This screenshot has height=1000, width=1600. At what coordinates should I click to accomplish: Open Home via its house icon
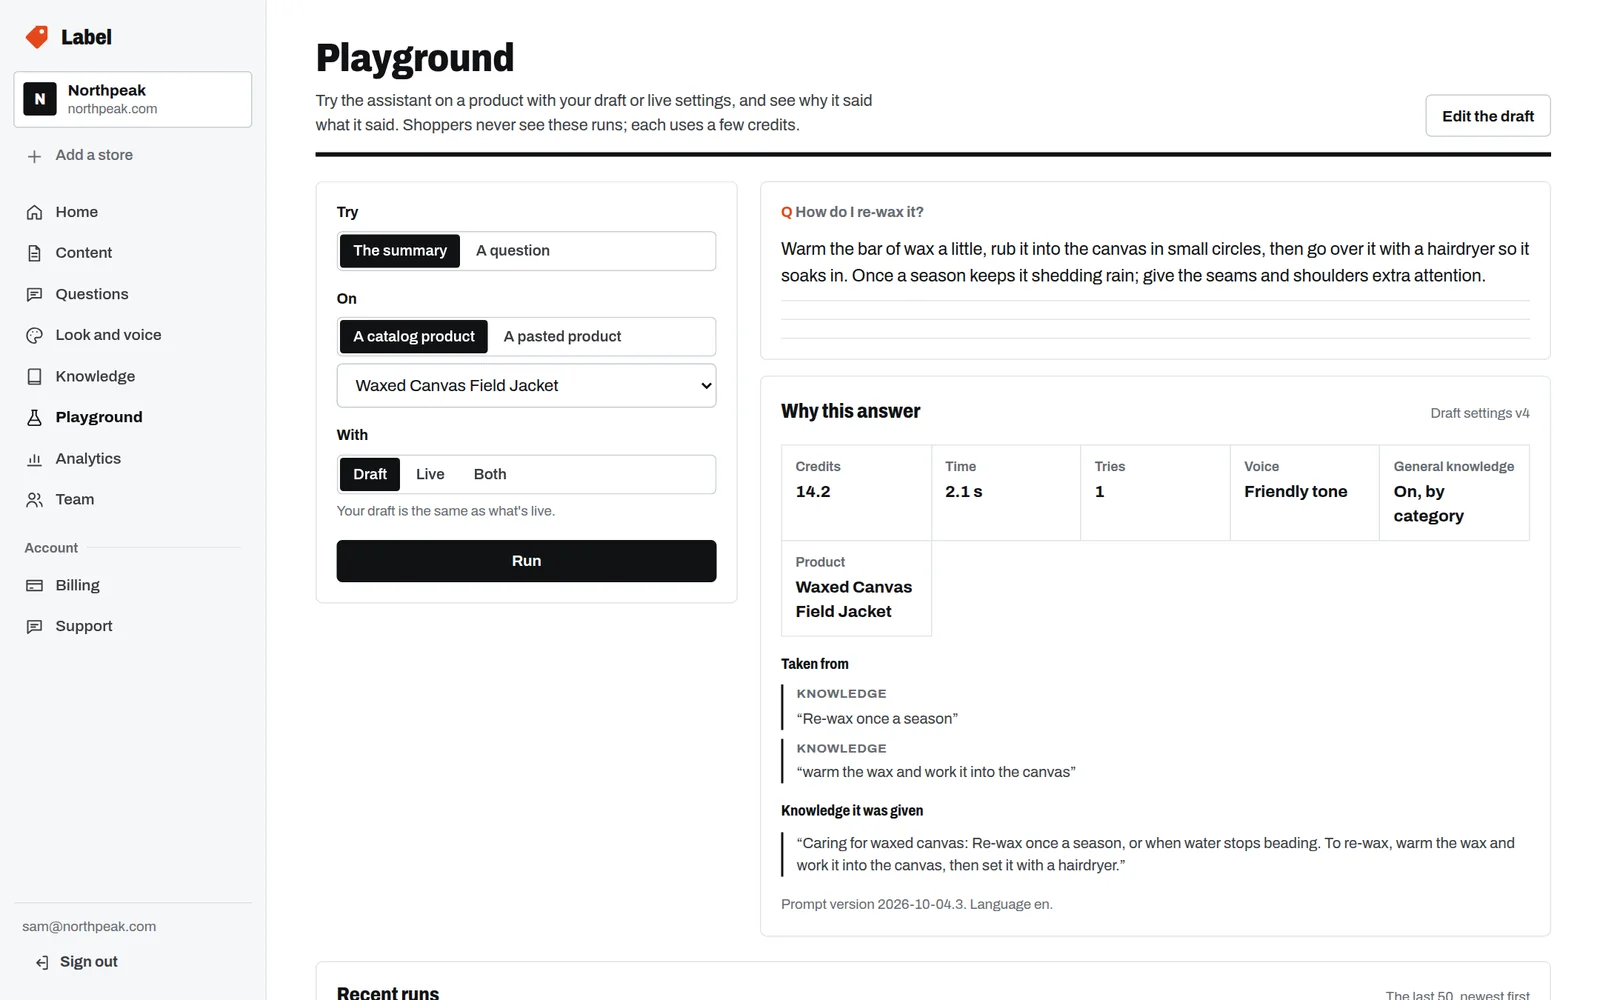click(x=34, y=212)
